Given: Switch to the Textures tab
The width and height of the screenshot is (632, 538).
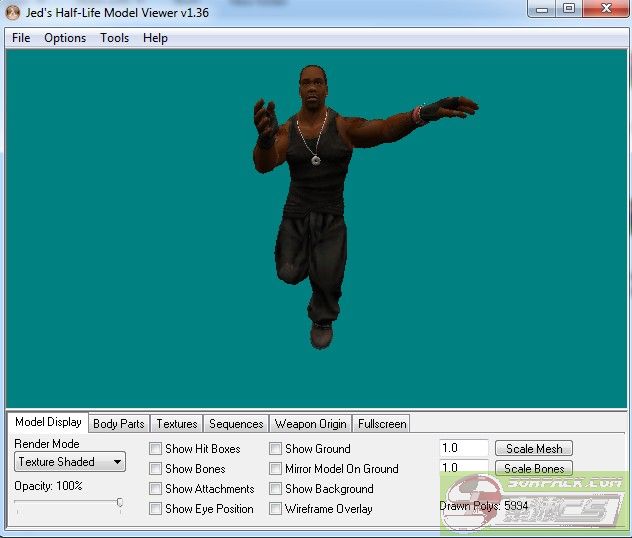Looking at the screenshot, I should pos(177,424).
